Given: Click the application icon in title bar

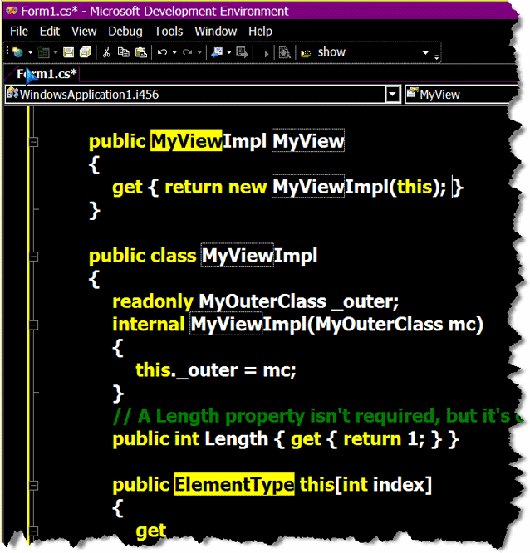Looking at the screenshot, I should [11, 11].
